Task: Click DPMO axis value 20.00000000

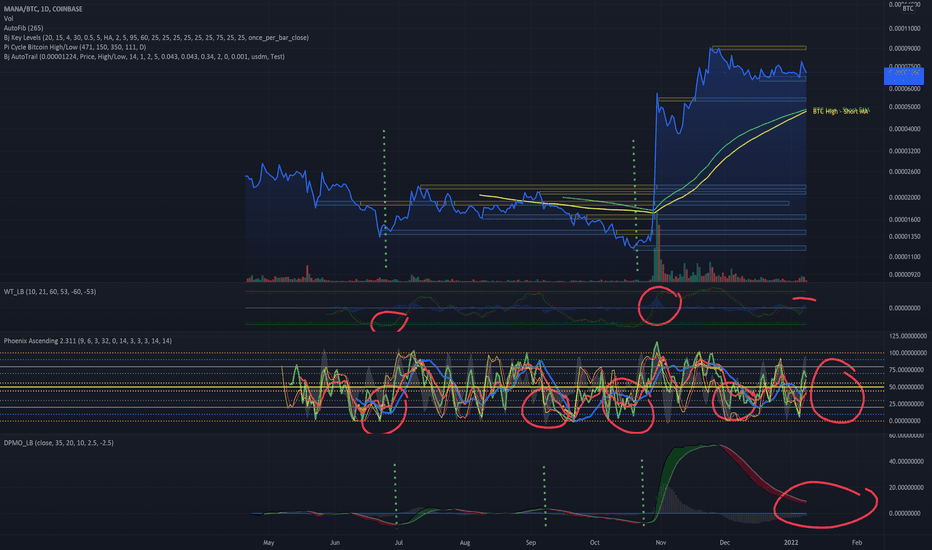Action: [906, 488]
